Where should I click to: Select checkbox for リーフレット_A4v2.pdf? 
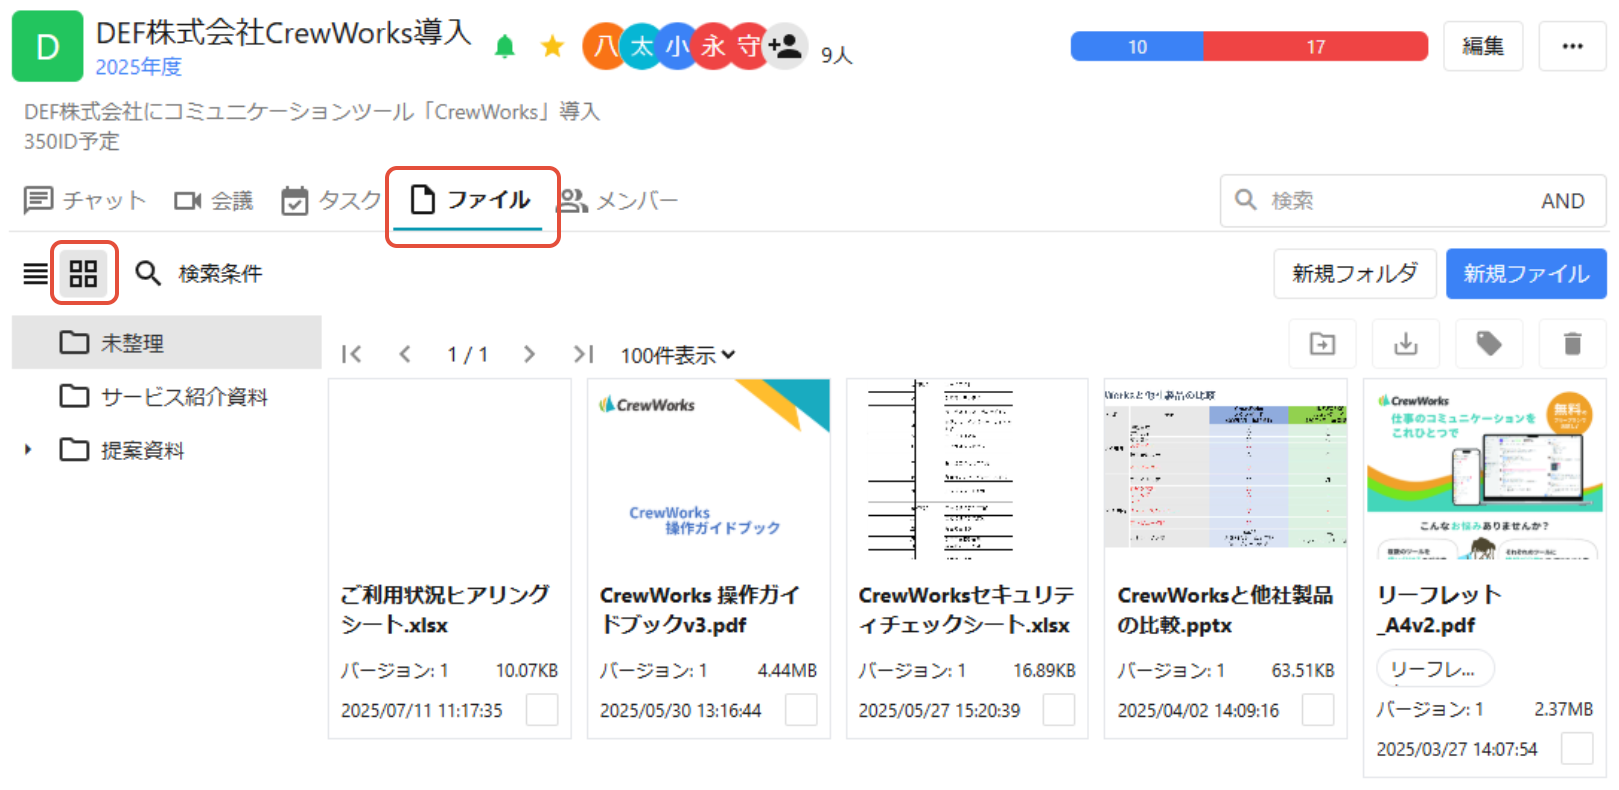[x=1577, y=749]
